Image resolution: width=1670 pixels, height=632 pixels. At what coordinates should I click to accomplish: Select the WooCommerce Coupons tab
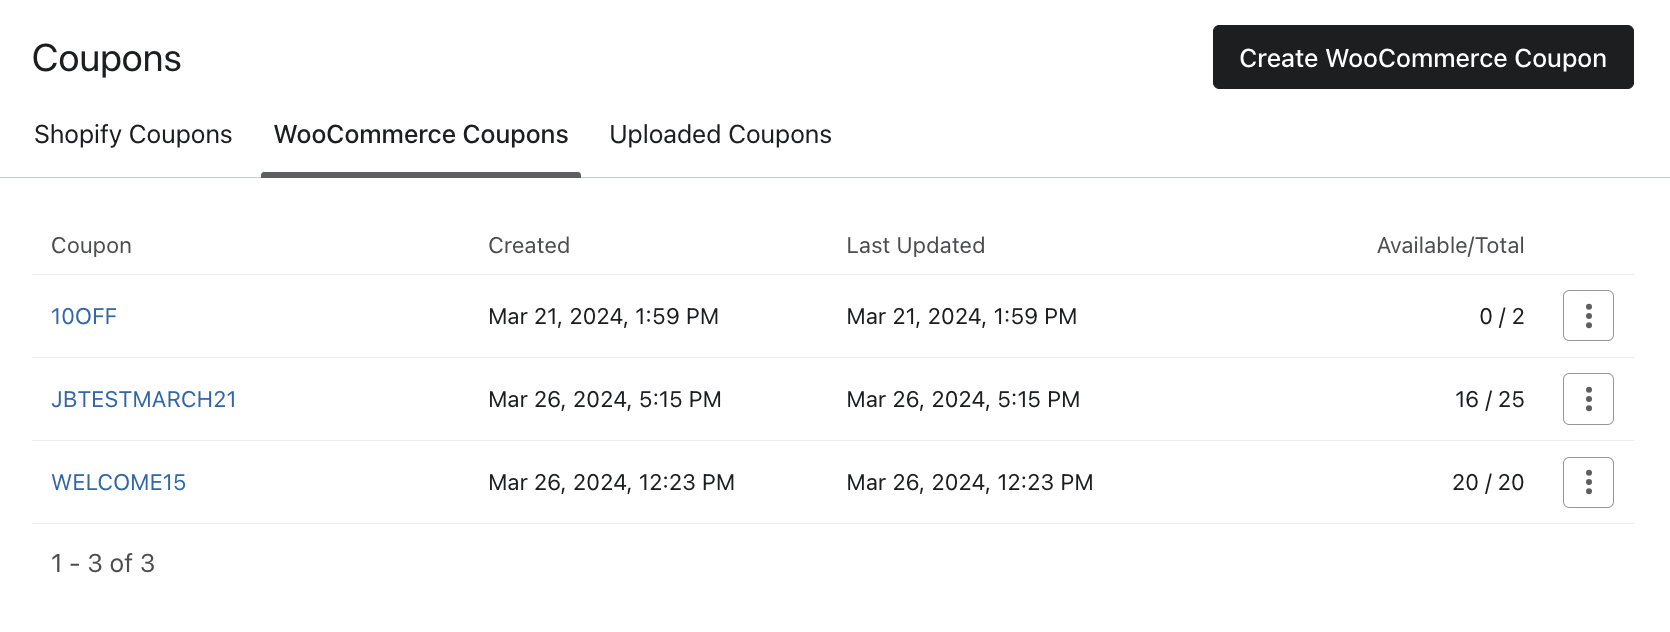coord(421,134)
